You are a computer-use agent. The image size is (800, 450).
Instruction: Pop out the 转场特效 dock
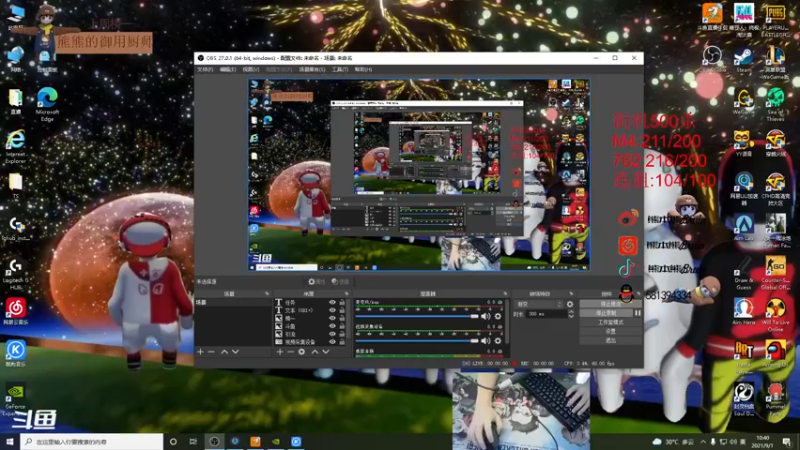(x=571, y=294)
